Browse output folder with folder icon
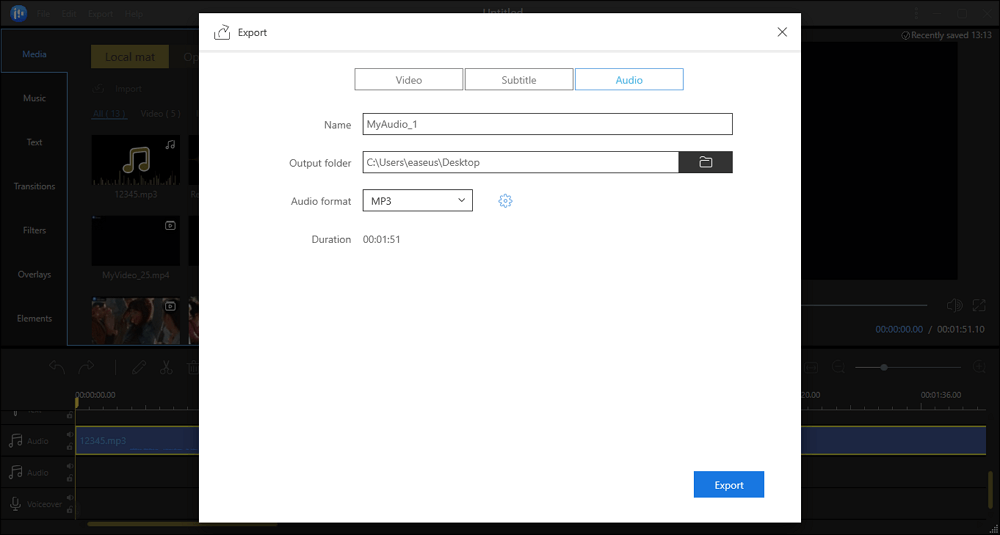This screenshot has height=535, width=1000. click(x=705, y=162)
